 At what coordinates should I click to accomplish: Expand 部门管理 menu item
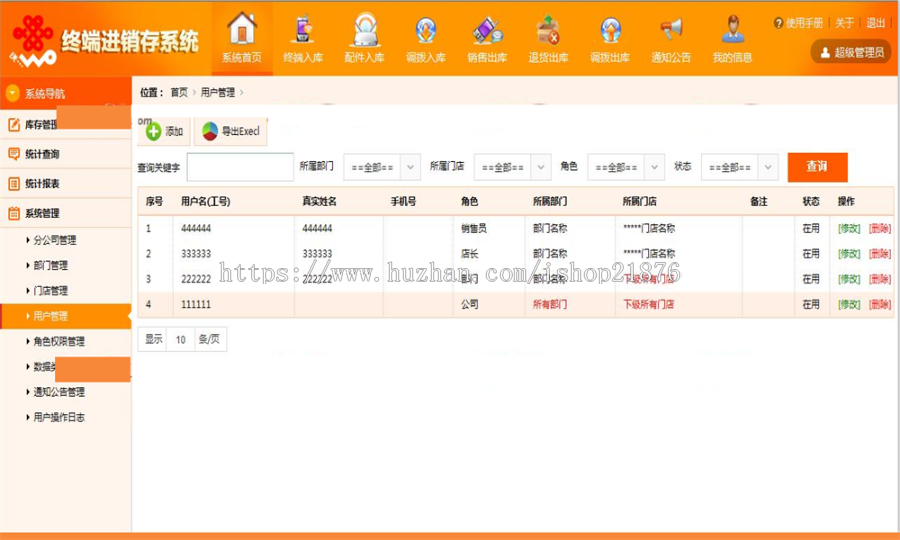point(51,266)
